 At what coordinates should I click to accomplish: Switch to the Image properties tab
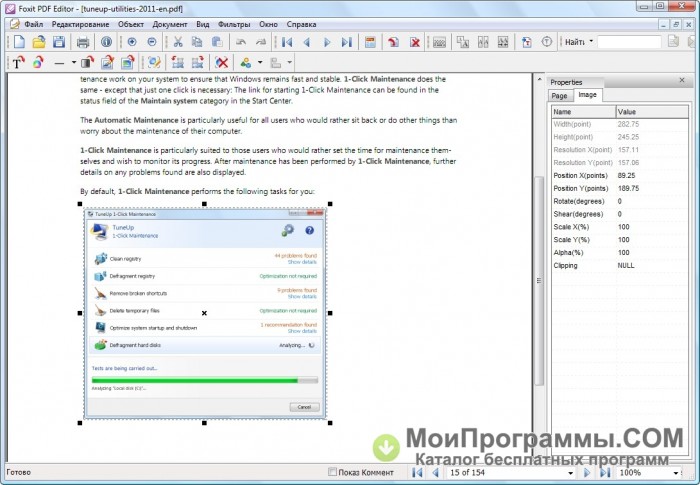coord(588,95)
